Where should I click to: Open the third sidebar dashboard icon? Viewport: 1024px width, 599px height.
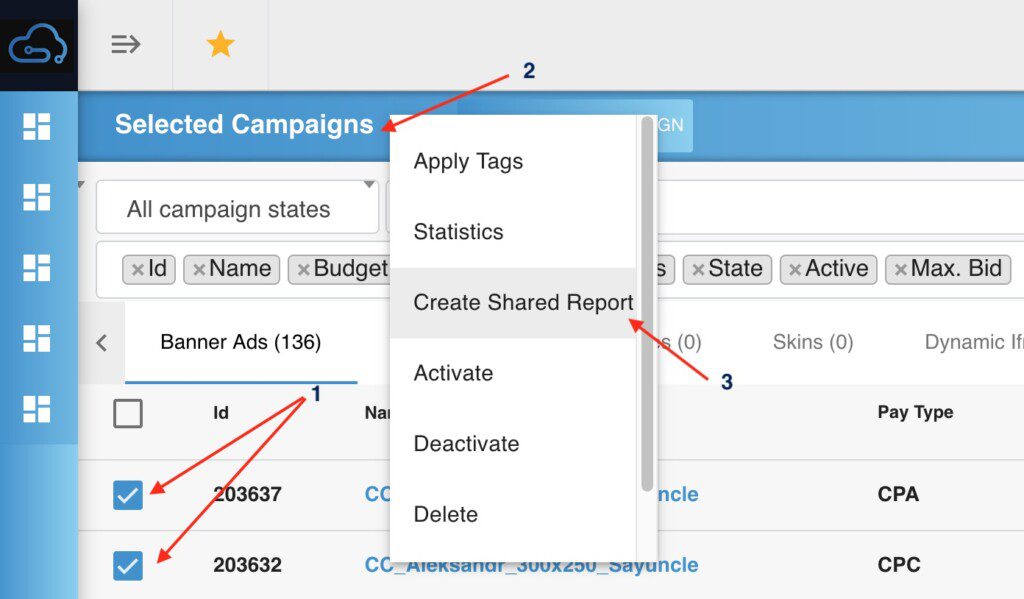click(x=37, y=267)
